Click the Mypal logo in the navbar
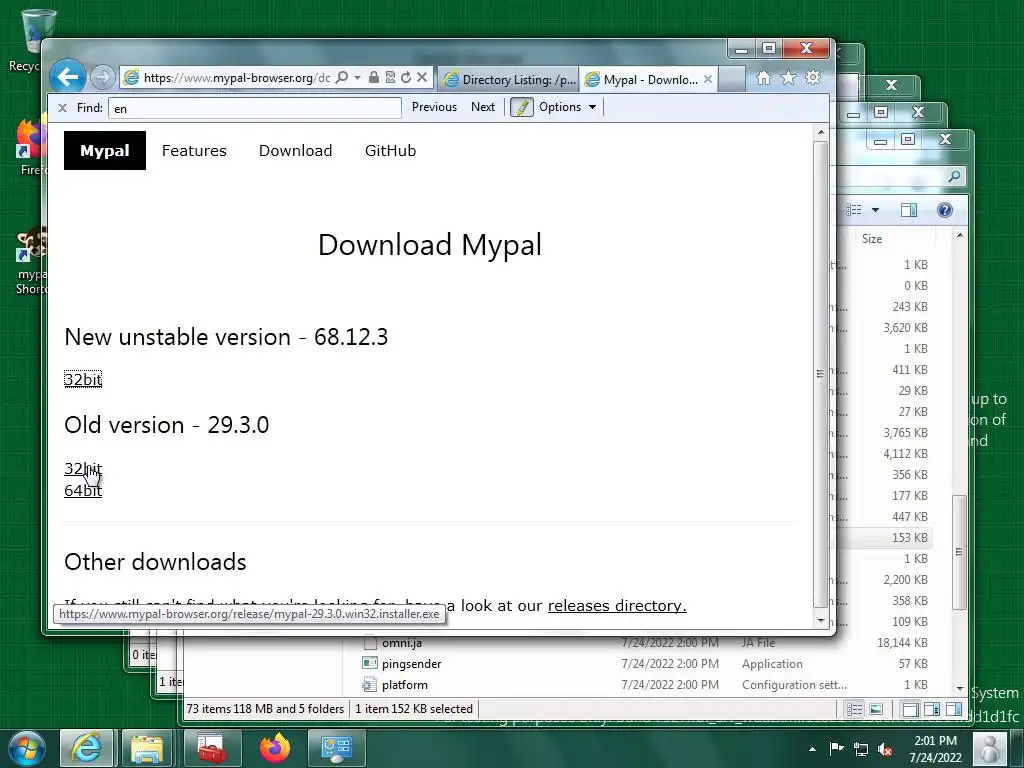This screenshot has height=768, width=1024. 104,150
